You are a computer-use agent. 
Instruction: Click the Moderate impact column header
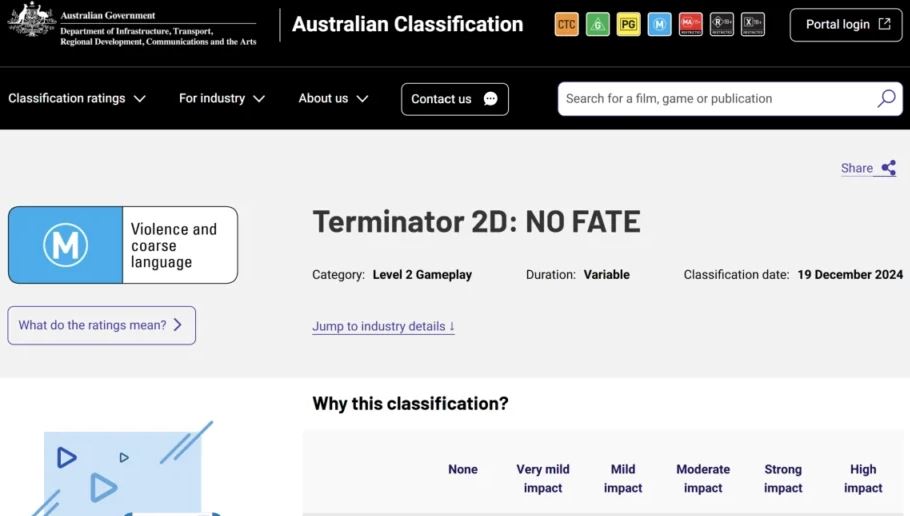click(x=703, y=478)
